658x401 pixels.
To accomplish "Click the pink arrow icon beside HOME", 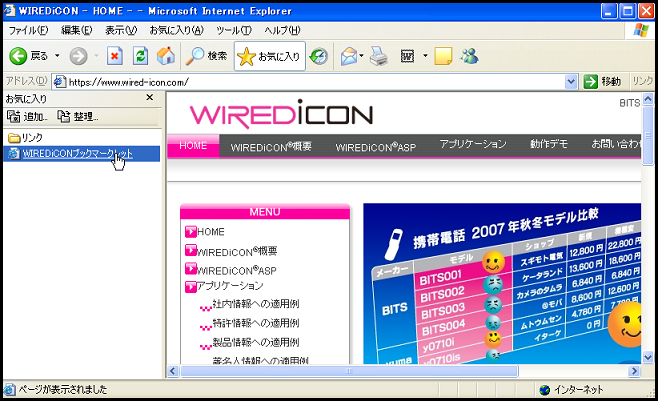I will point(191,232).
